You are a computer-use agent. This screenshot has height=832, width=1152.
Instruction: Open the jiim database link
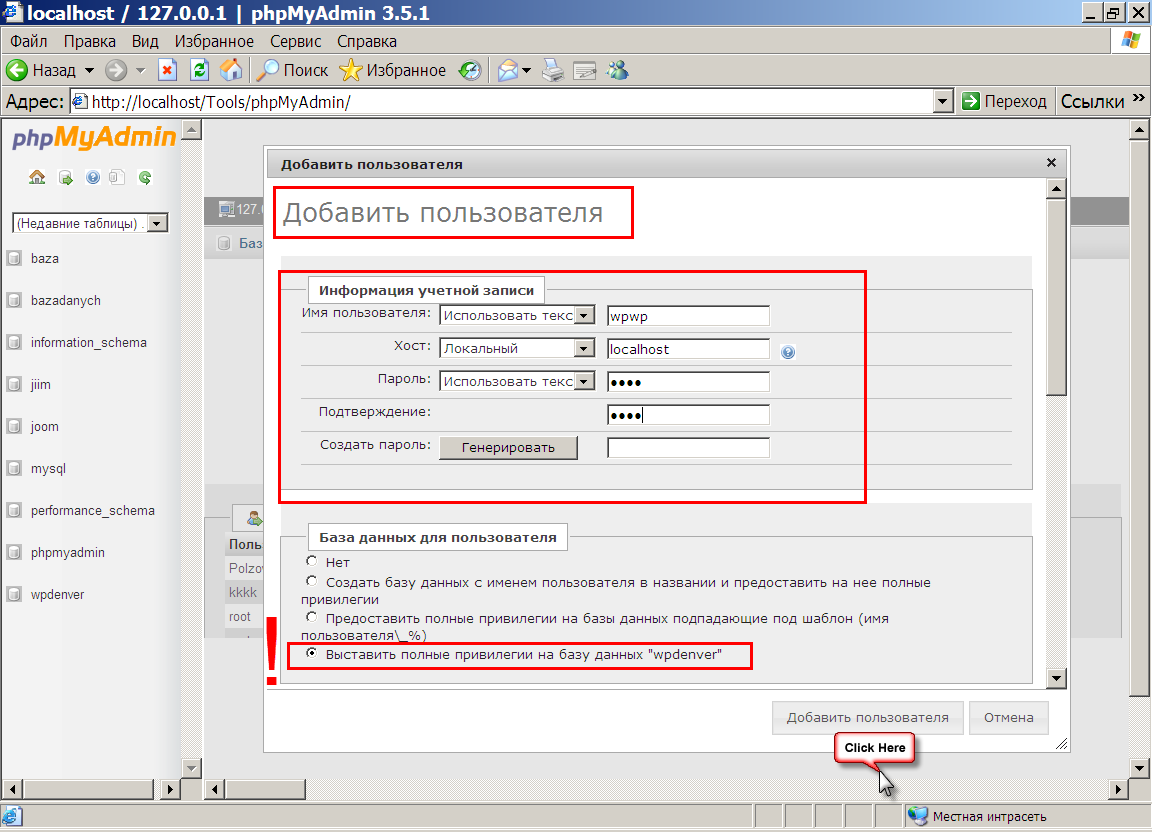coord(40,384)
